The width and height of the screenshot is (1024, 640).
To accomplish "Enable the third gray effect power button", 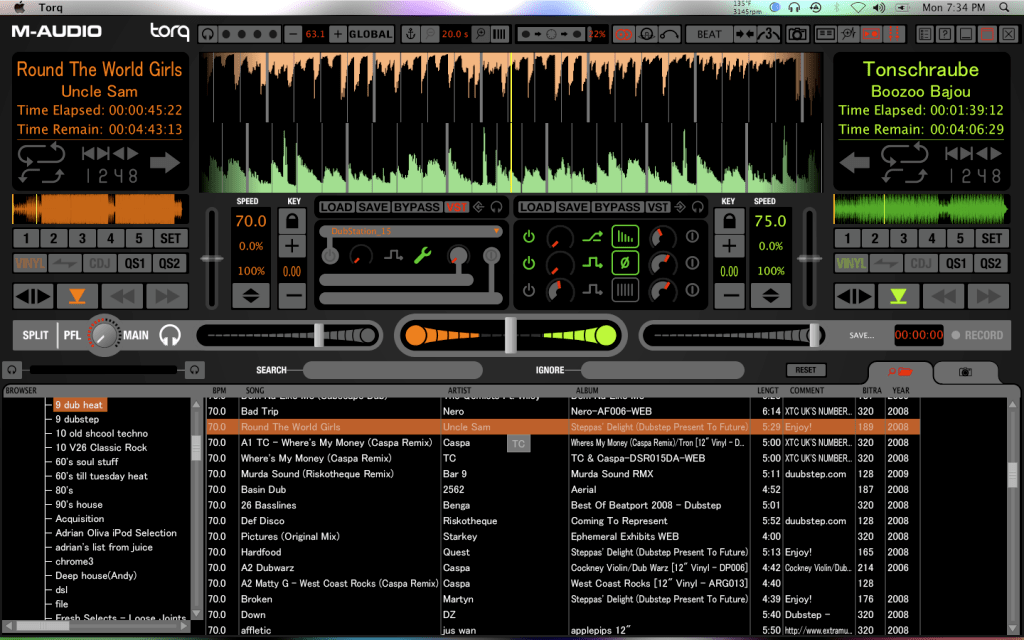I will (x=529, y=290).
